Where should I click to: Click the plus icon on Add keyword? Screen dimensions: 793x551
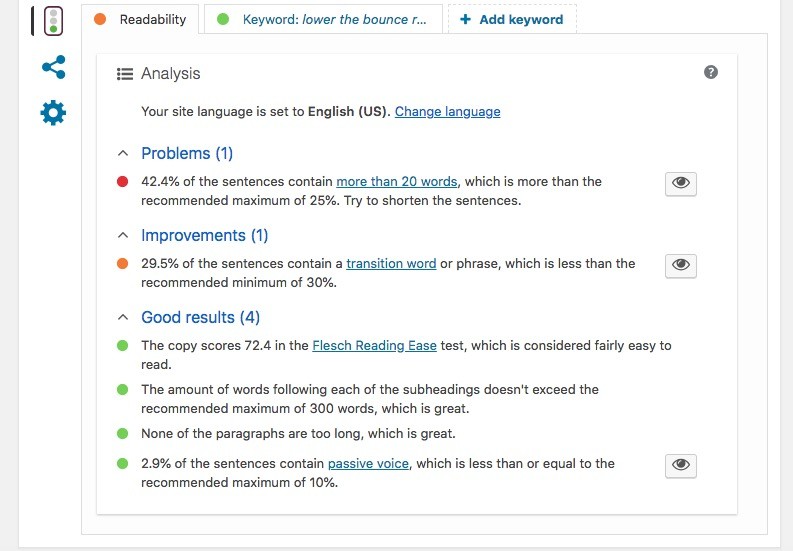coord(465,19)
